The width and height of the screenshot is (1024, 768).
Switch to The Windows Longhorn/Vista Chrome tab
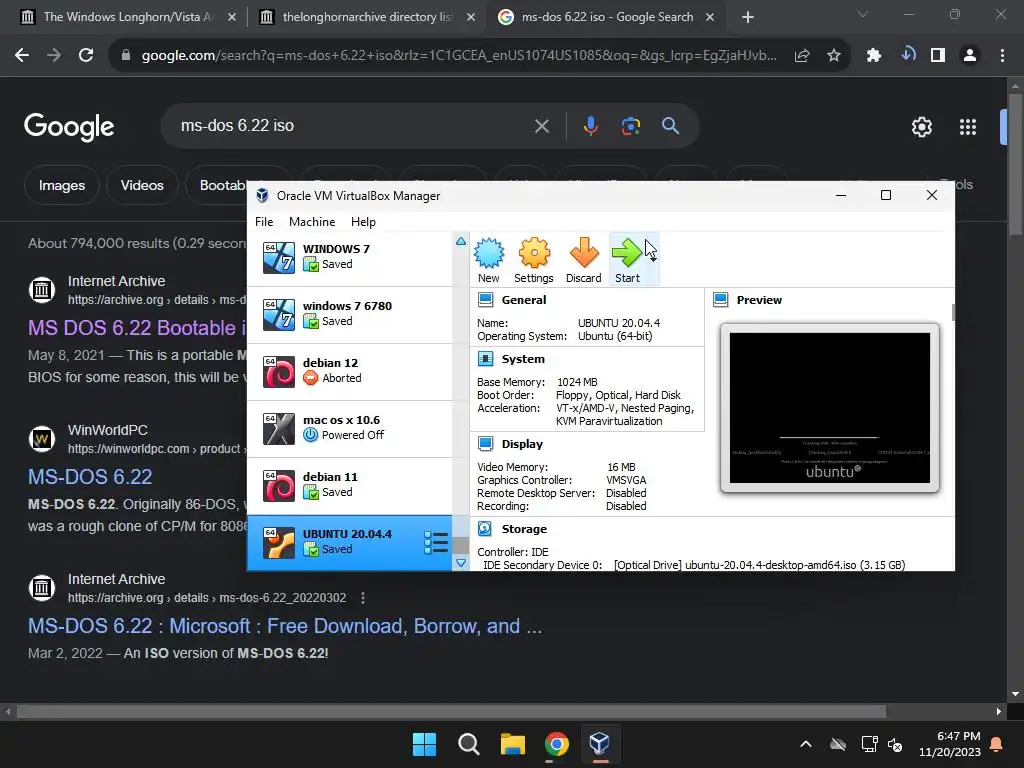coord(128,17)
